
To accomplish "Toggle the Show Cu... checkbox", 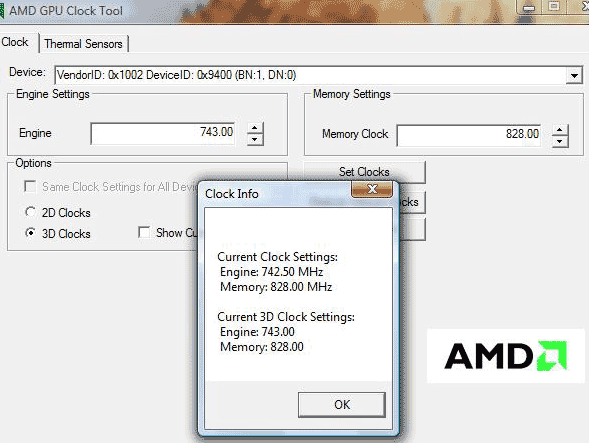I will coord(144,232).
